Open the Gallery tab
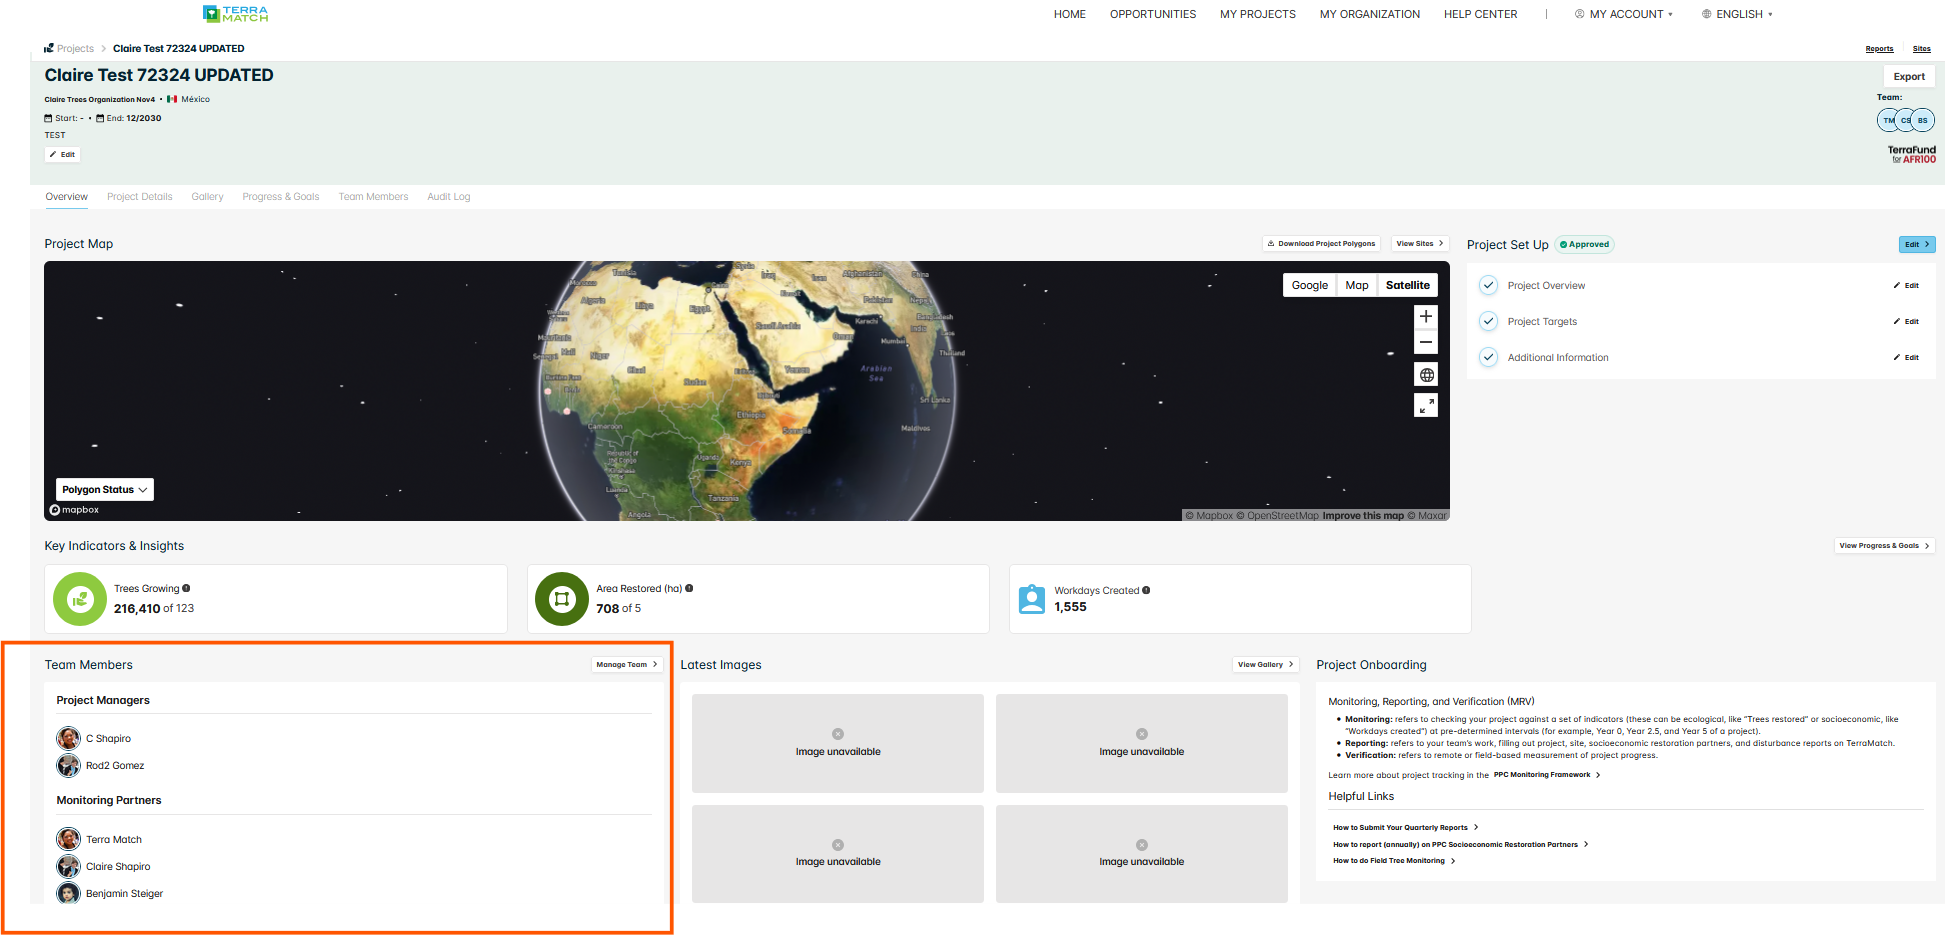This screenshot has height=935, width=1945. click(207, 197)
